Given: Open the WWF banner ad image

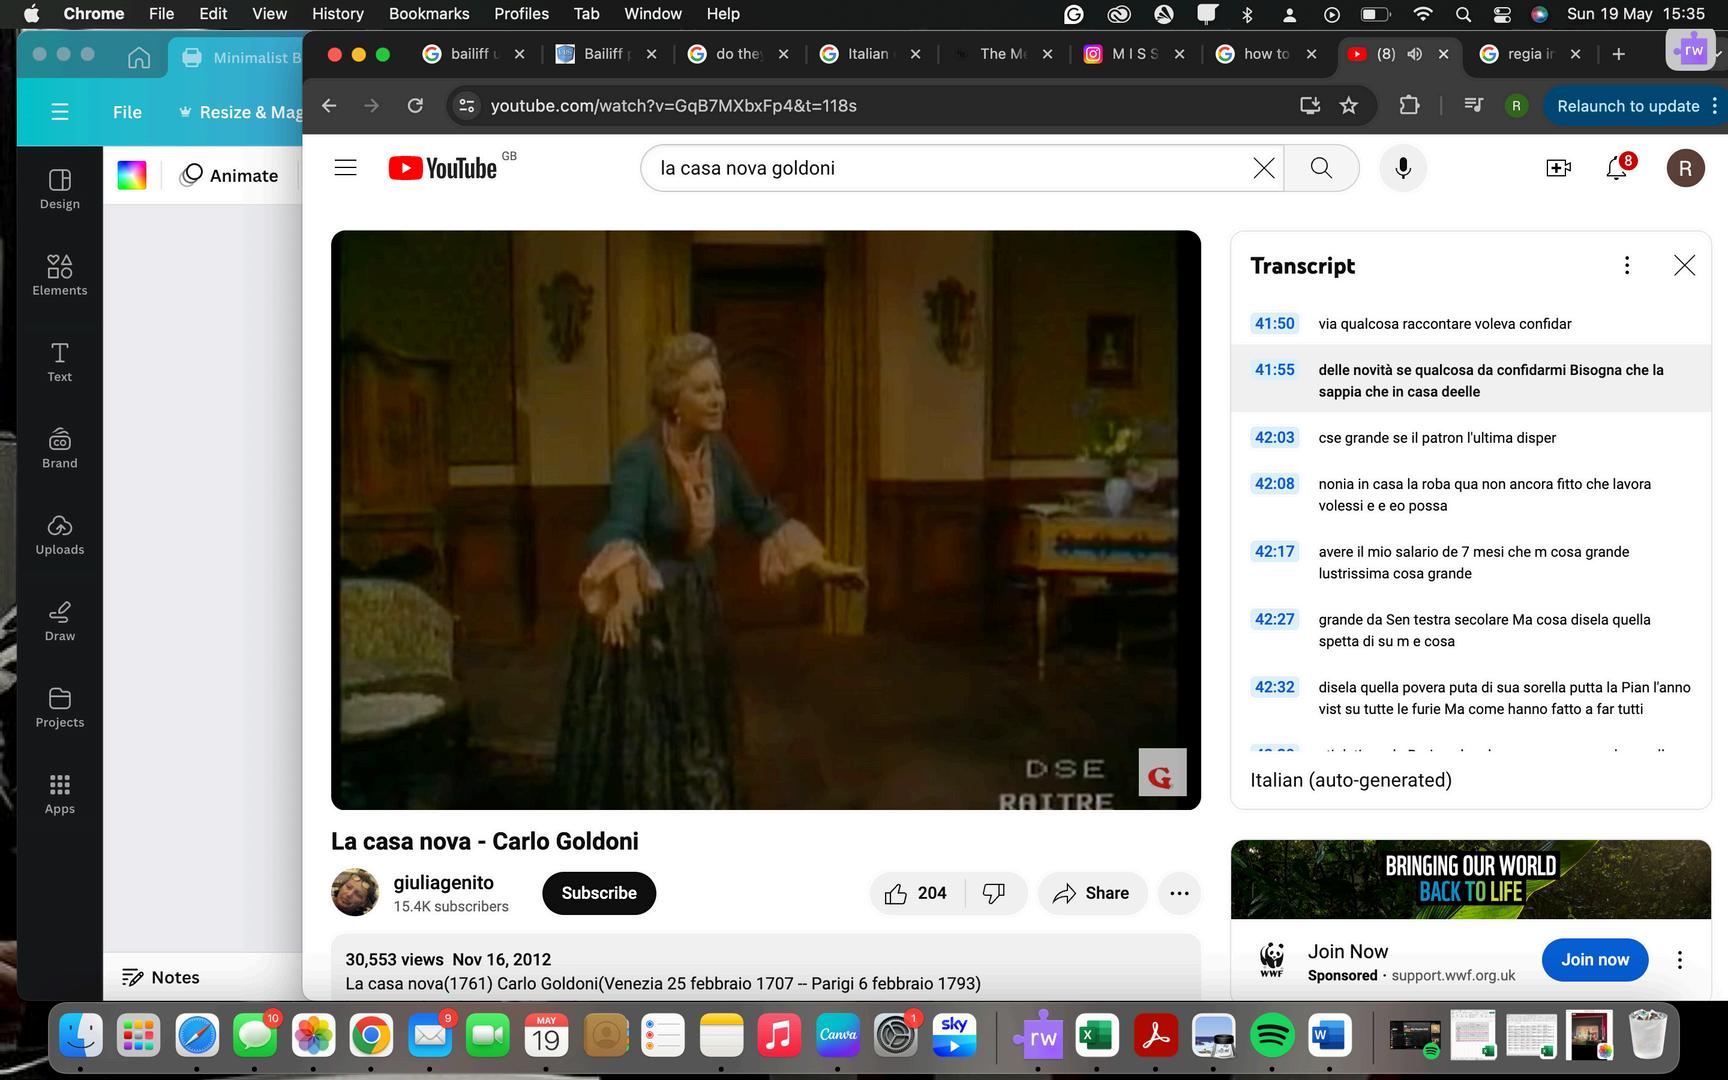Looking at the screenshot, I should tap(1470, 879).
